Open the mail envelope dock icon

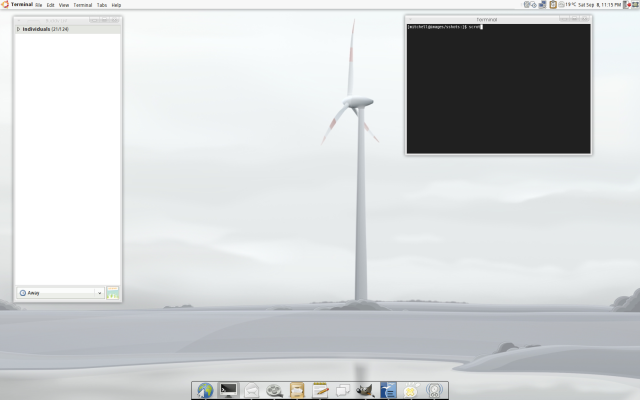(251, 391)
